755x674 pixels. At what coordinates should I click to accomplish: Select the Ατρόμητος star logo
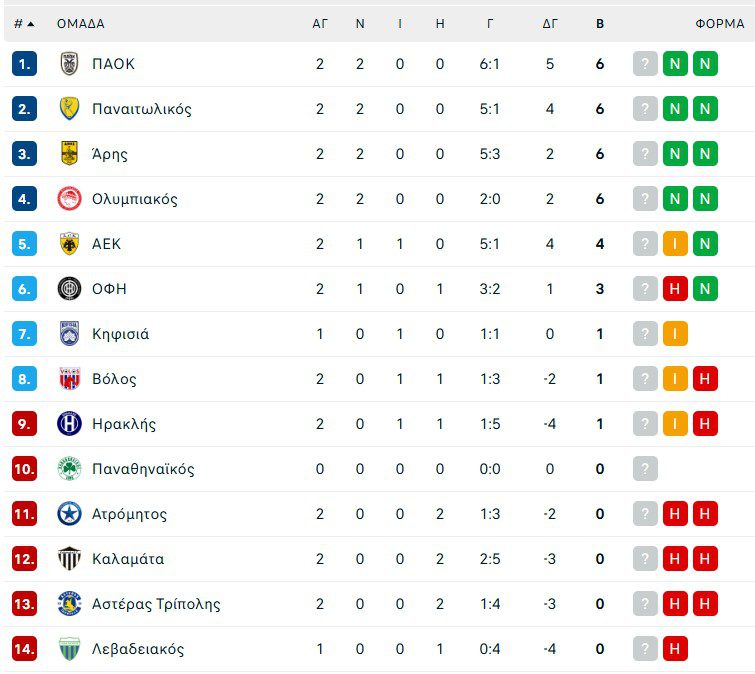tap(69, 514)
